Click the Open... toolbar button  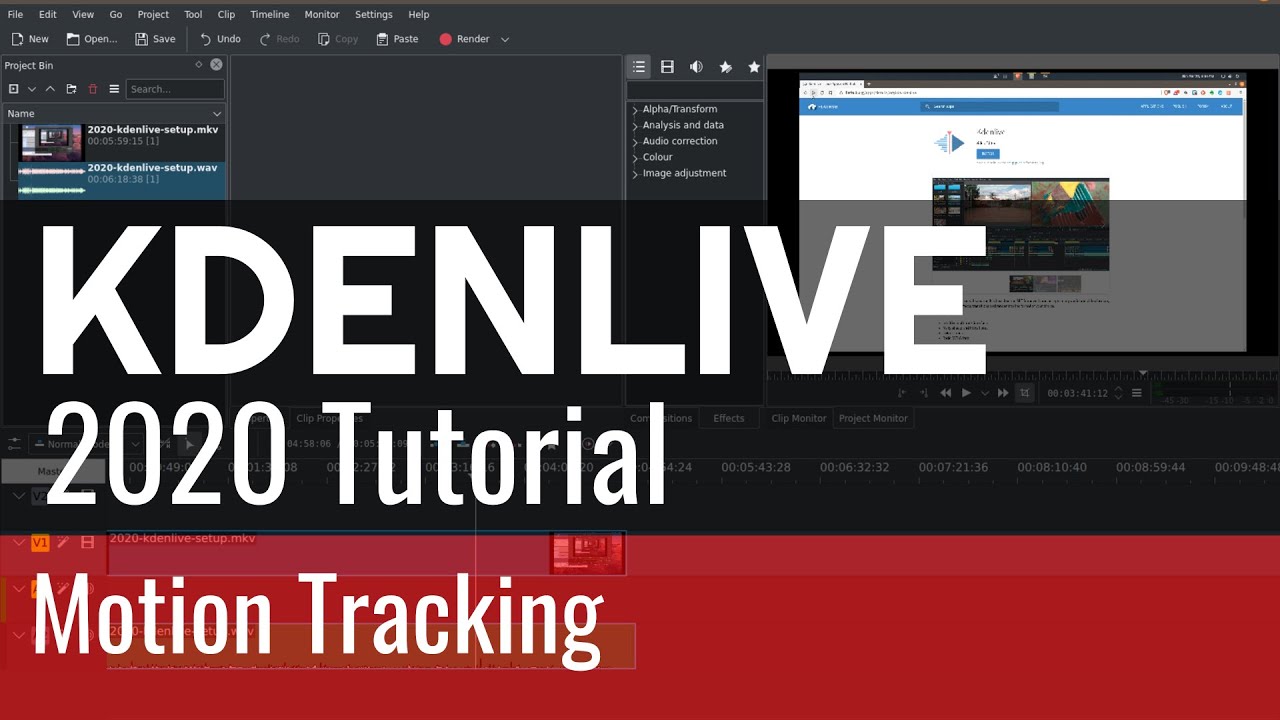(92, 39)
